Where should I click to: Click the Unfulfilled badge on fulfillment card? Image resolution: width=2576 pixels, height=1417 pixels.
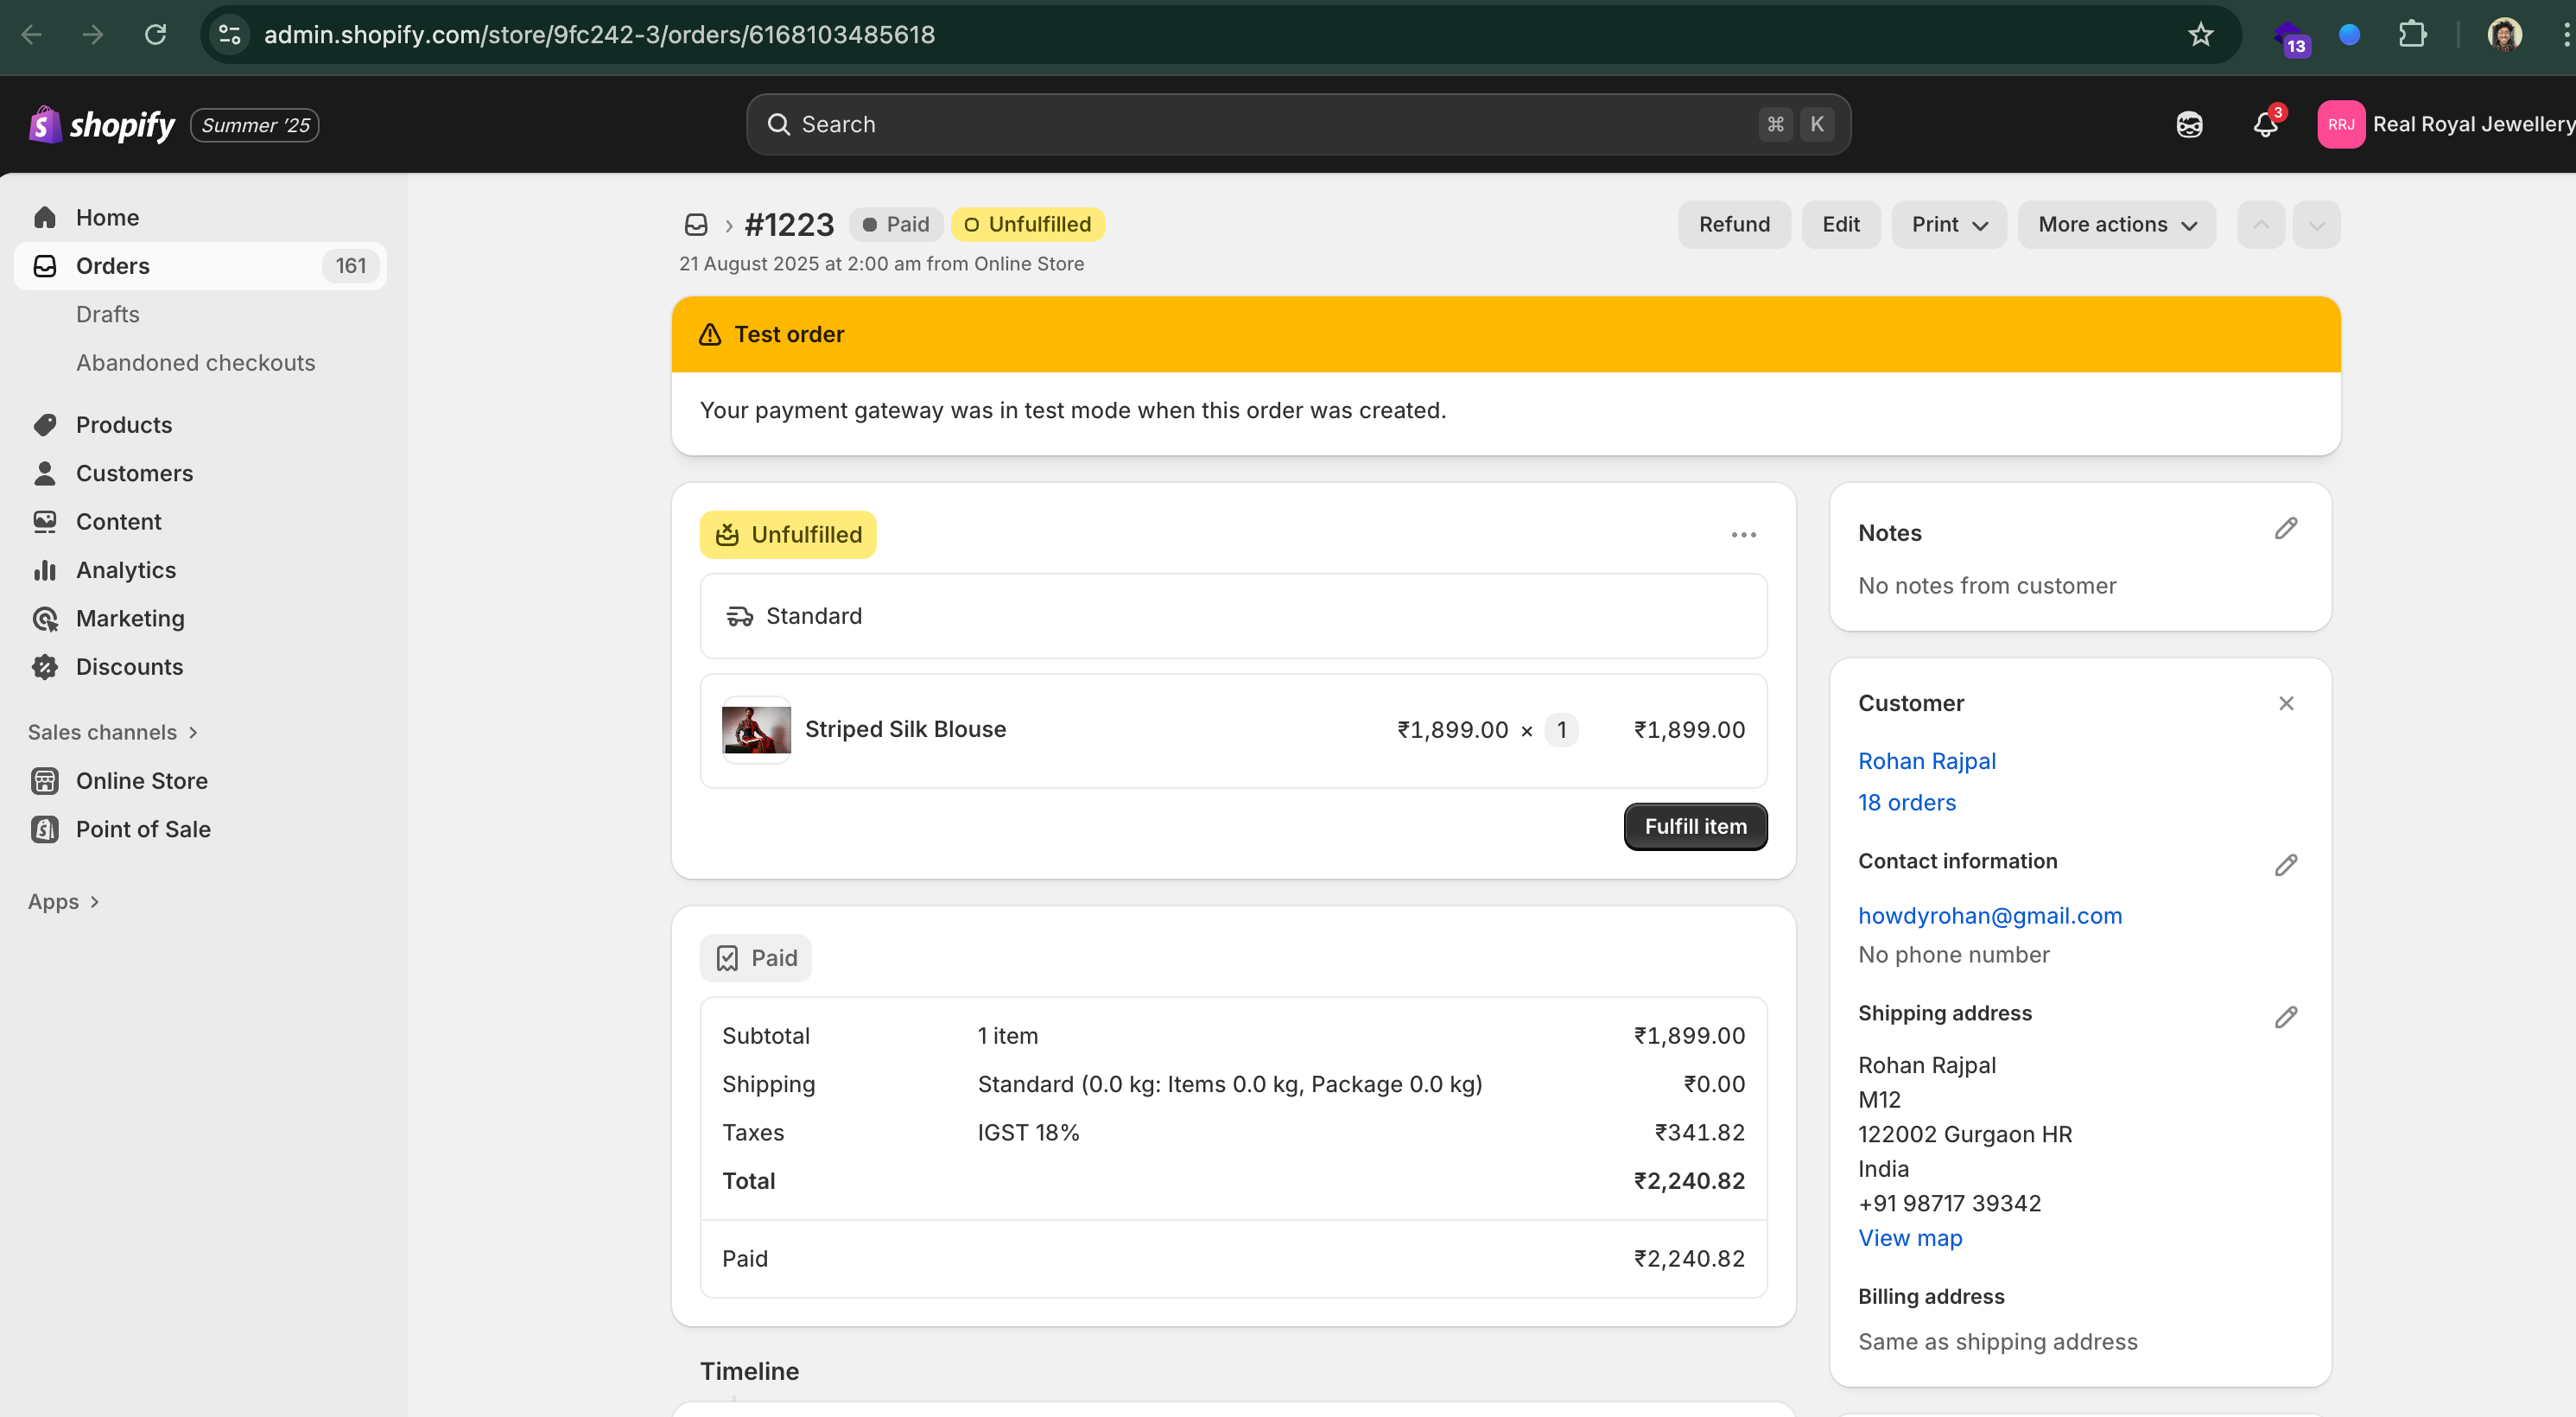(788, 535)
